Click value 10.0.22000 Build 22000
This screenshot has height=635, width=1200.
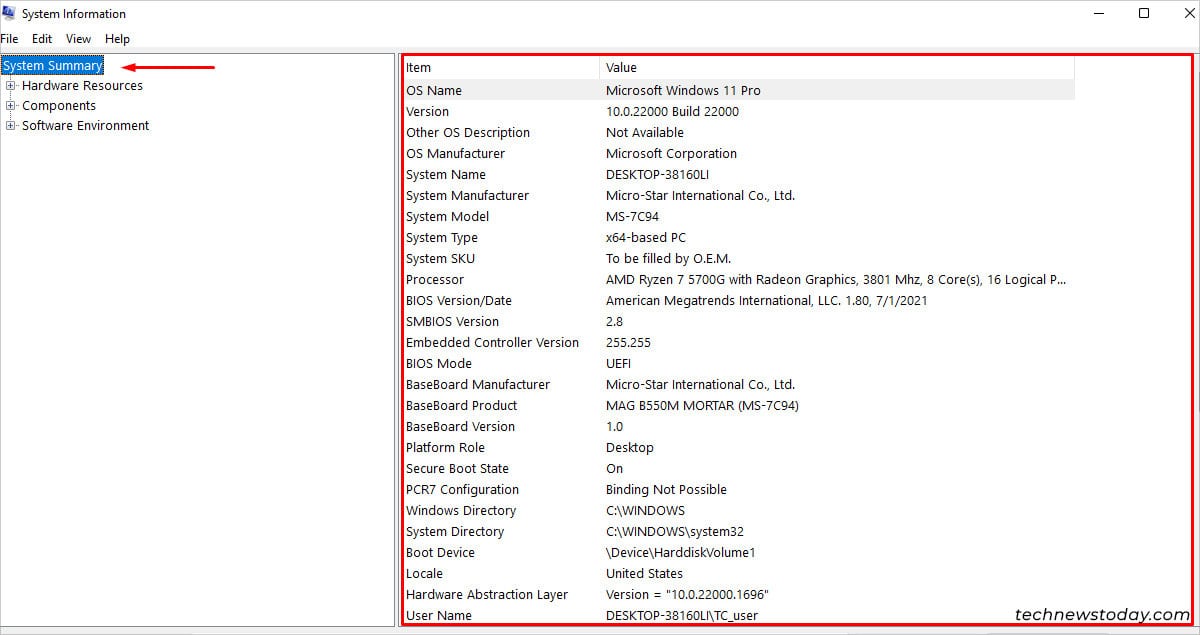[672, 111]
